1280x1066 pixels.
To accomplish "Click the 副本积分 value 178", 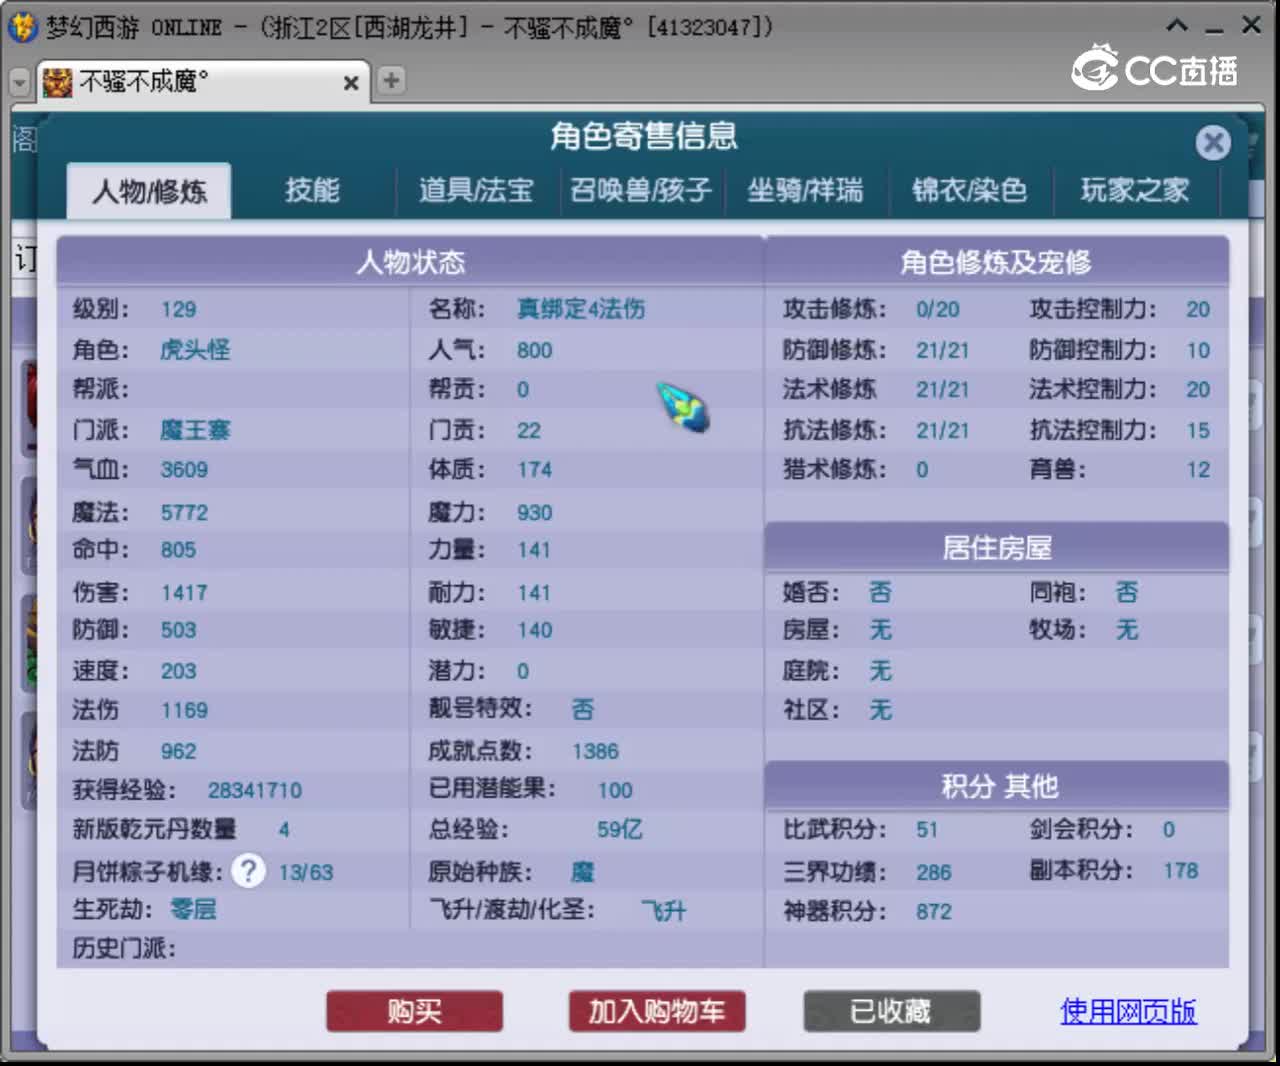I will 1180,871.
